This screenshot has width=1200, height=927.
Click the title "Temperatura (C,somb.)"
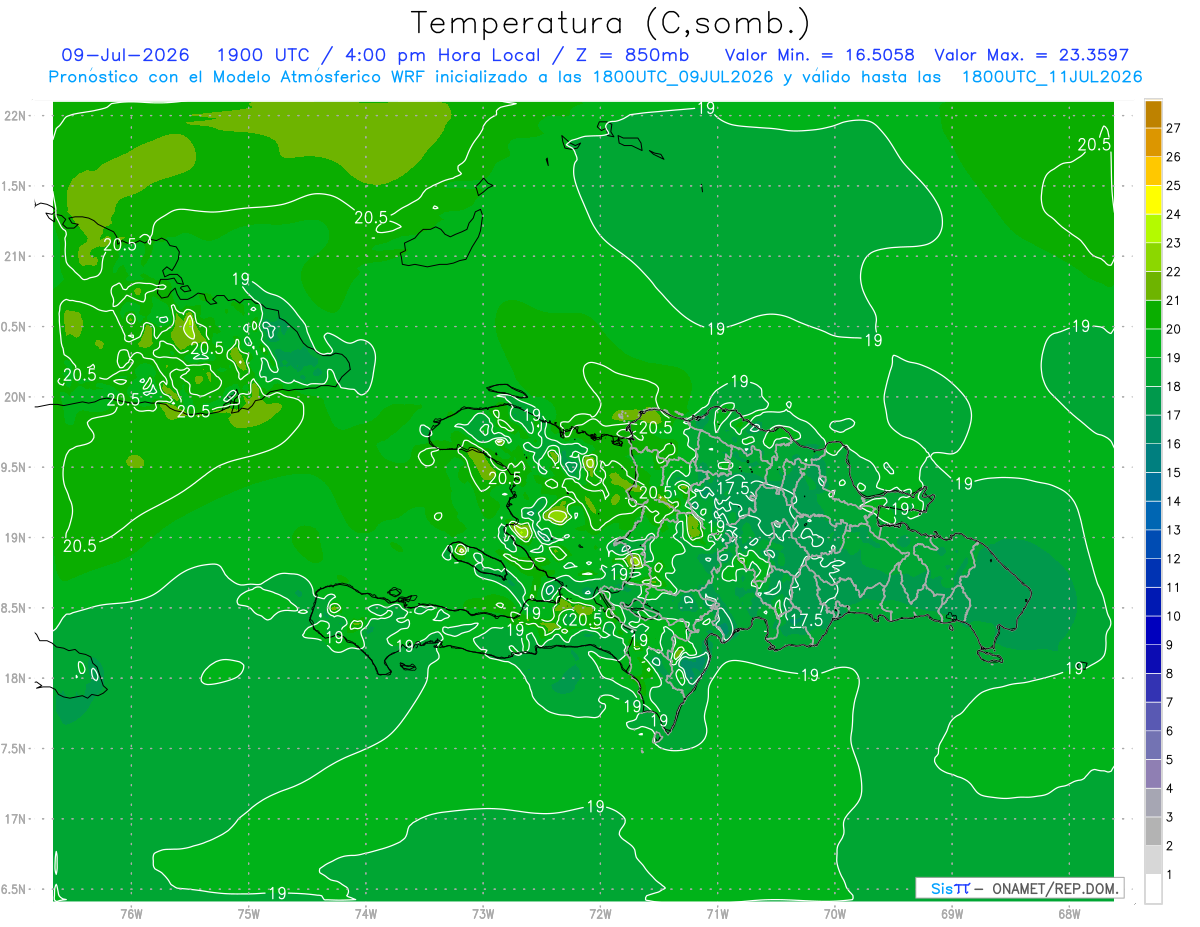point(611,24)
